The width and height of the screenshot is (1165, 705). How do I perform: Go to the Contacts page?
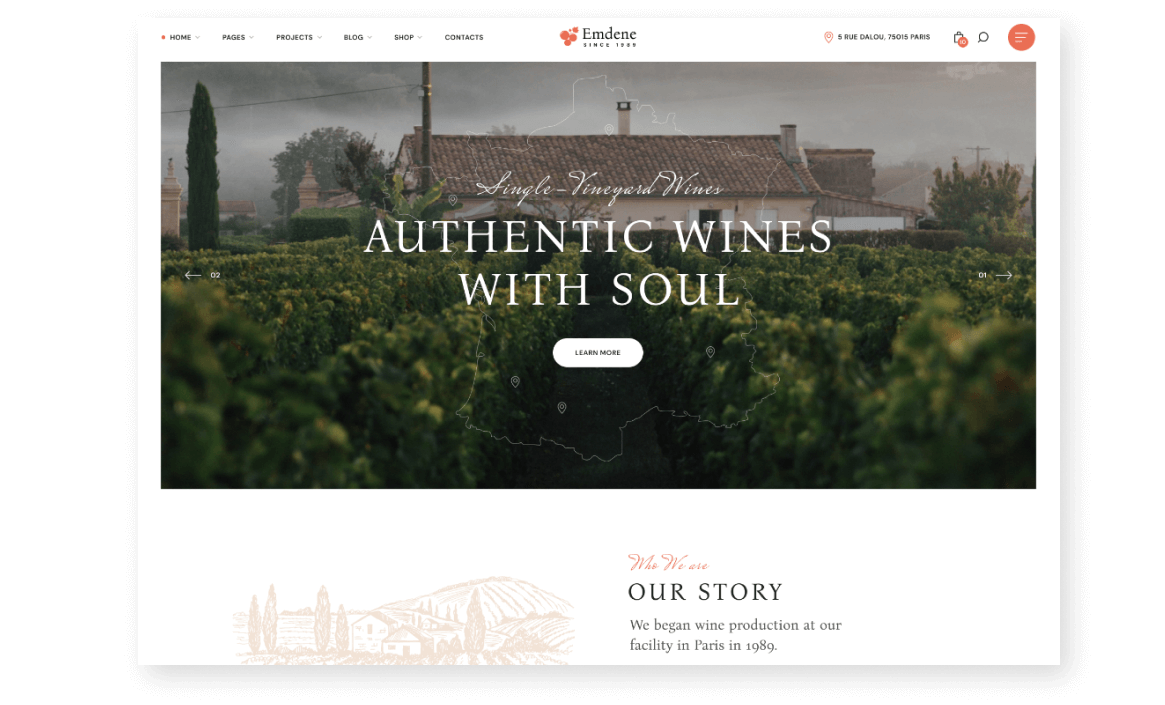[x=464, y=37]
